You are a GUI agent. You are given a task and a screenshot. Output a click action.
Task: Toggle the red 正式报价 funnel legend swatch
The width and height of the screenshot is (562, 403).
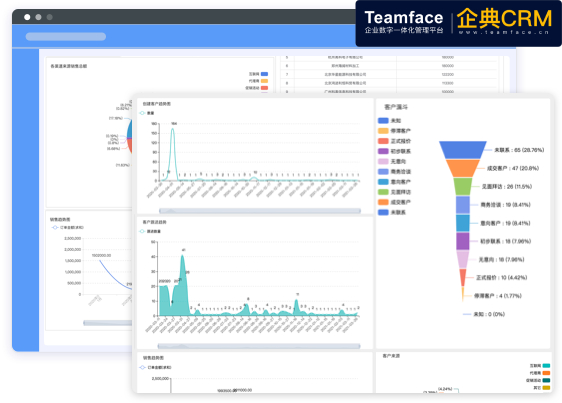[383, 141]
